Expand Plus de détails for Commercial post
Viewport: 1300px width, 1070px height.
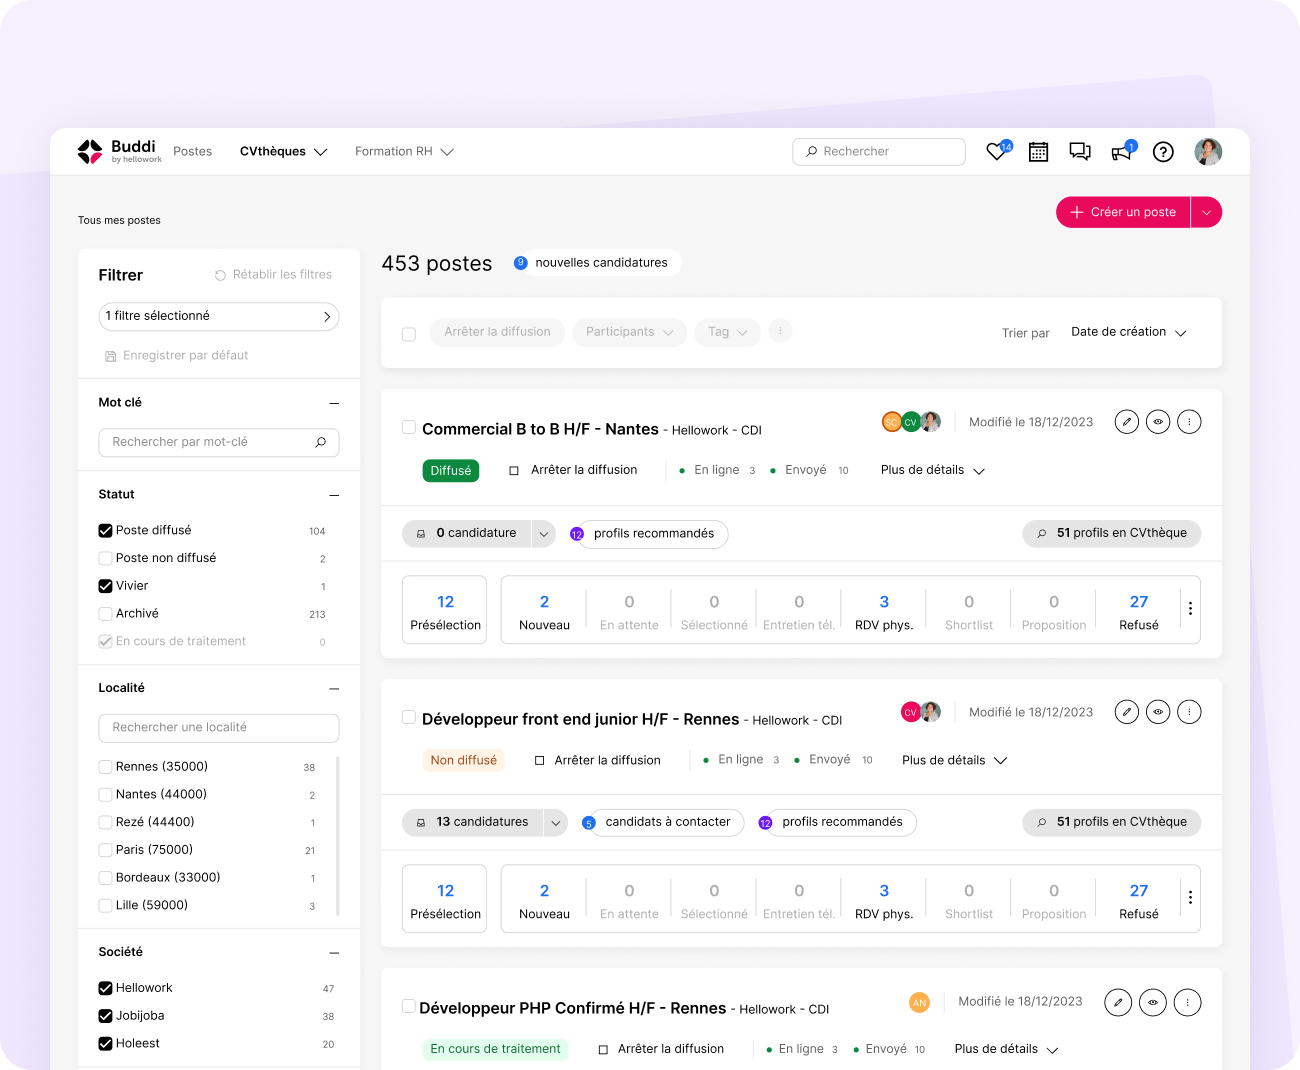[x=932, y=470]
